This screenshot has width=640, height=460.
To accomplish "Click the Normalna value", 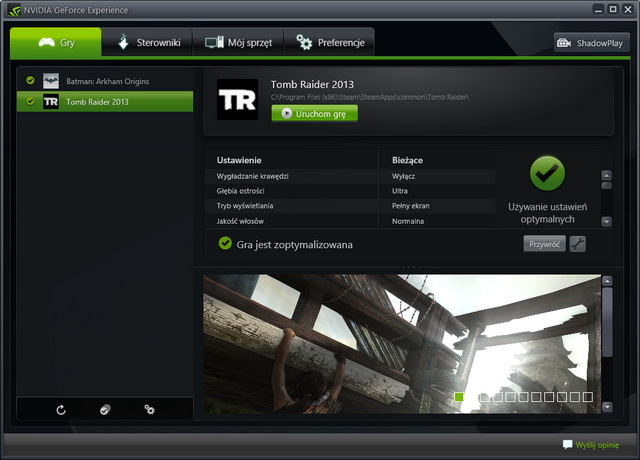I will tap(408, 221).
